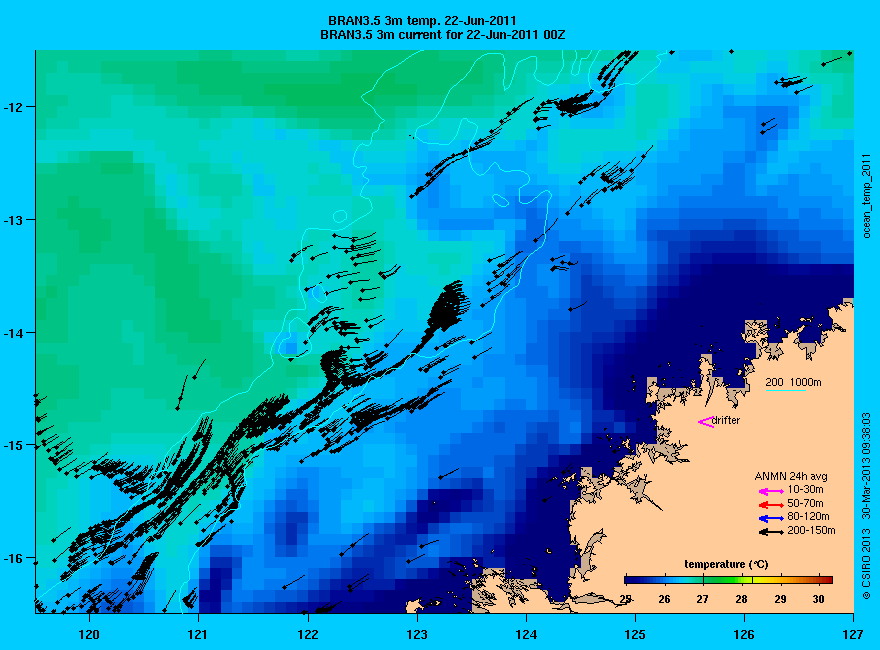Image resolution: width=880 pixels, height=650 pixels.
Task: Click latitude axis label -16
Action: [x=11, y=559]
